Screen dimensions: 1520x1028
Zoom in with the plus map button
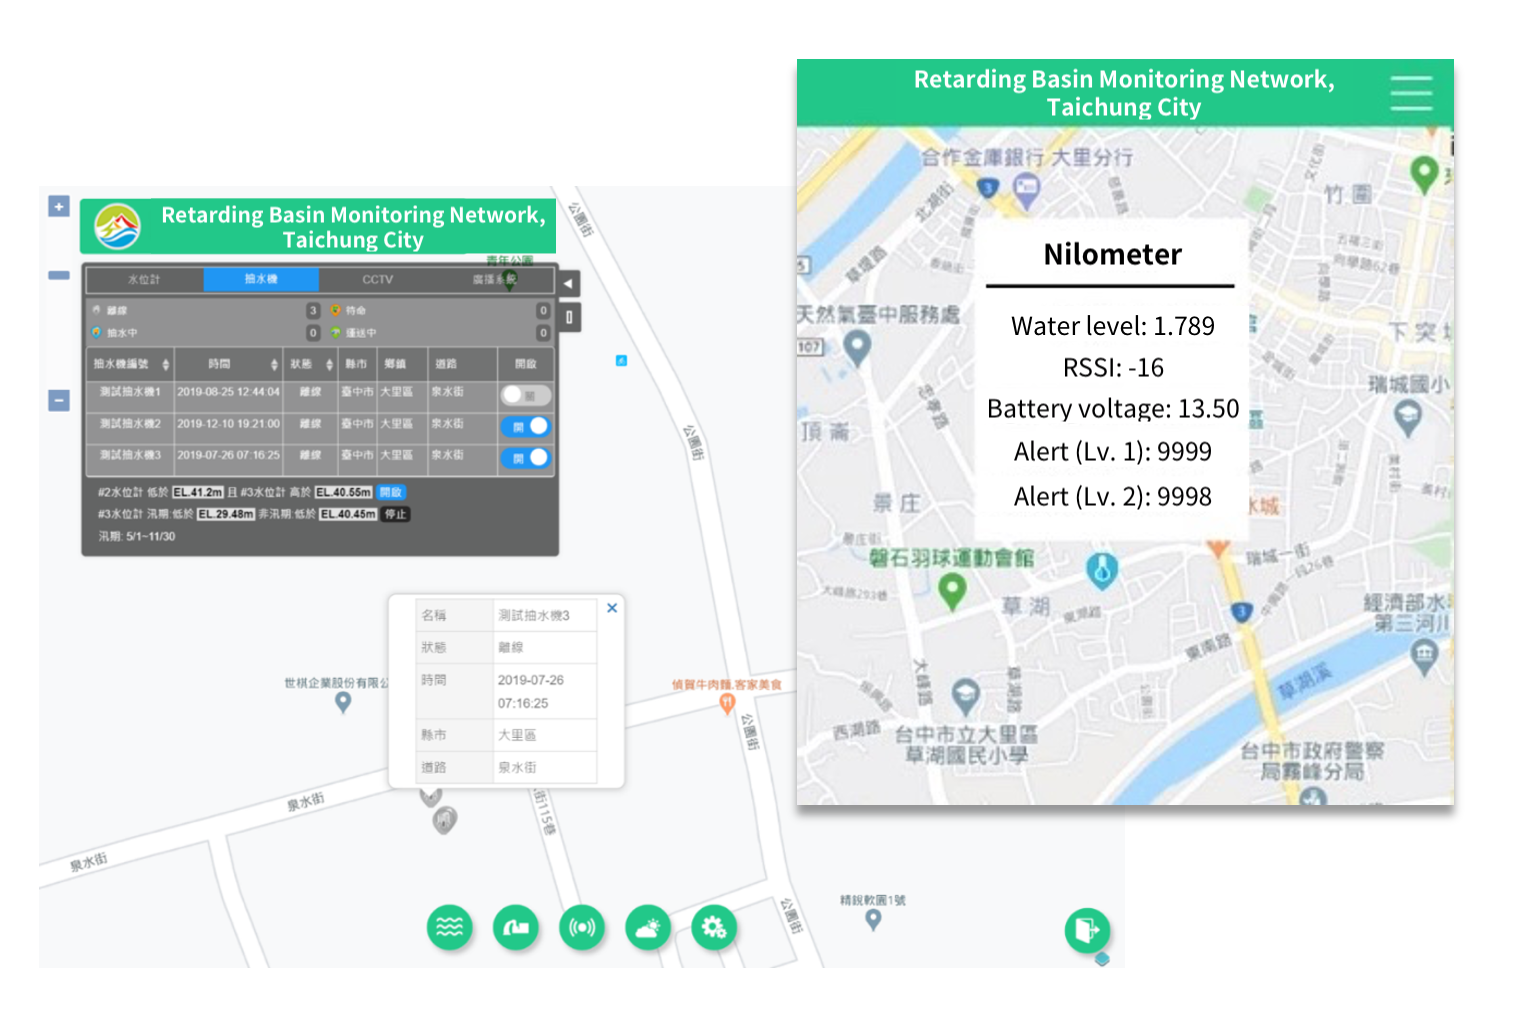coord(59,206)
